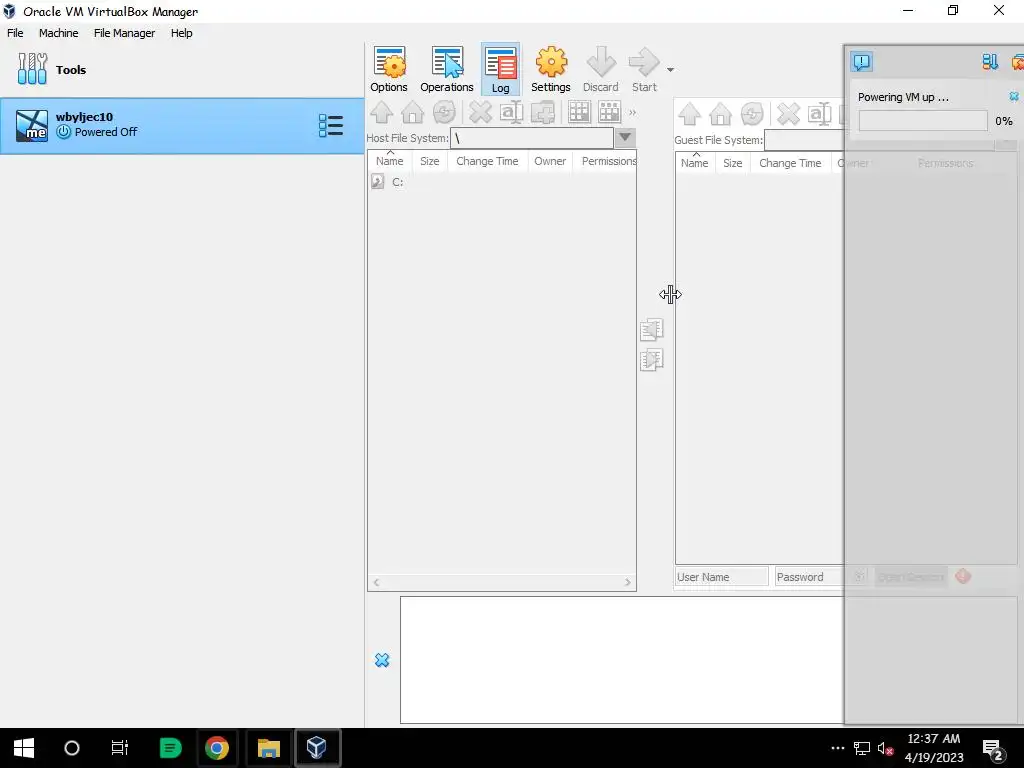Open the Windows notification center
Screen dimensions: 1024x768
993,749
